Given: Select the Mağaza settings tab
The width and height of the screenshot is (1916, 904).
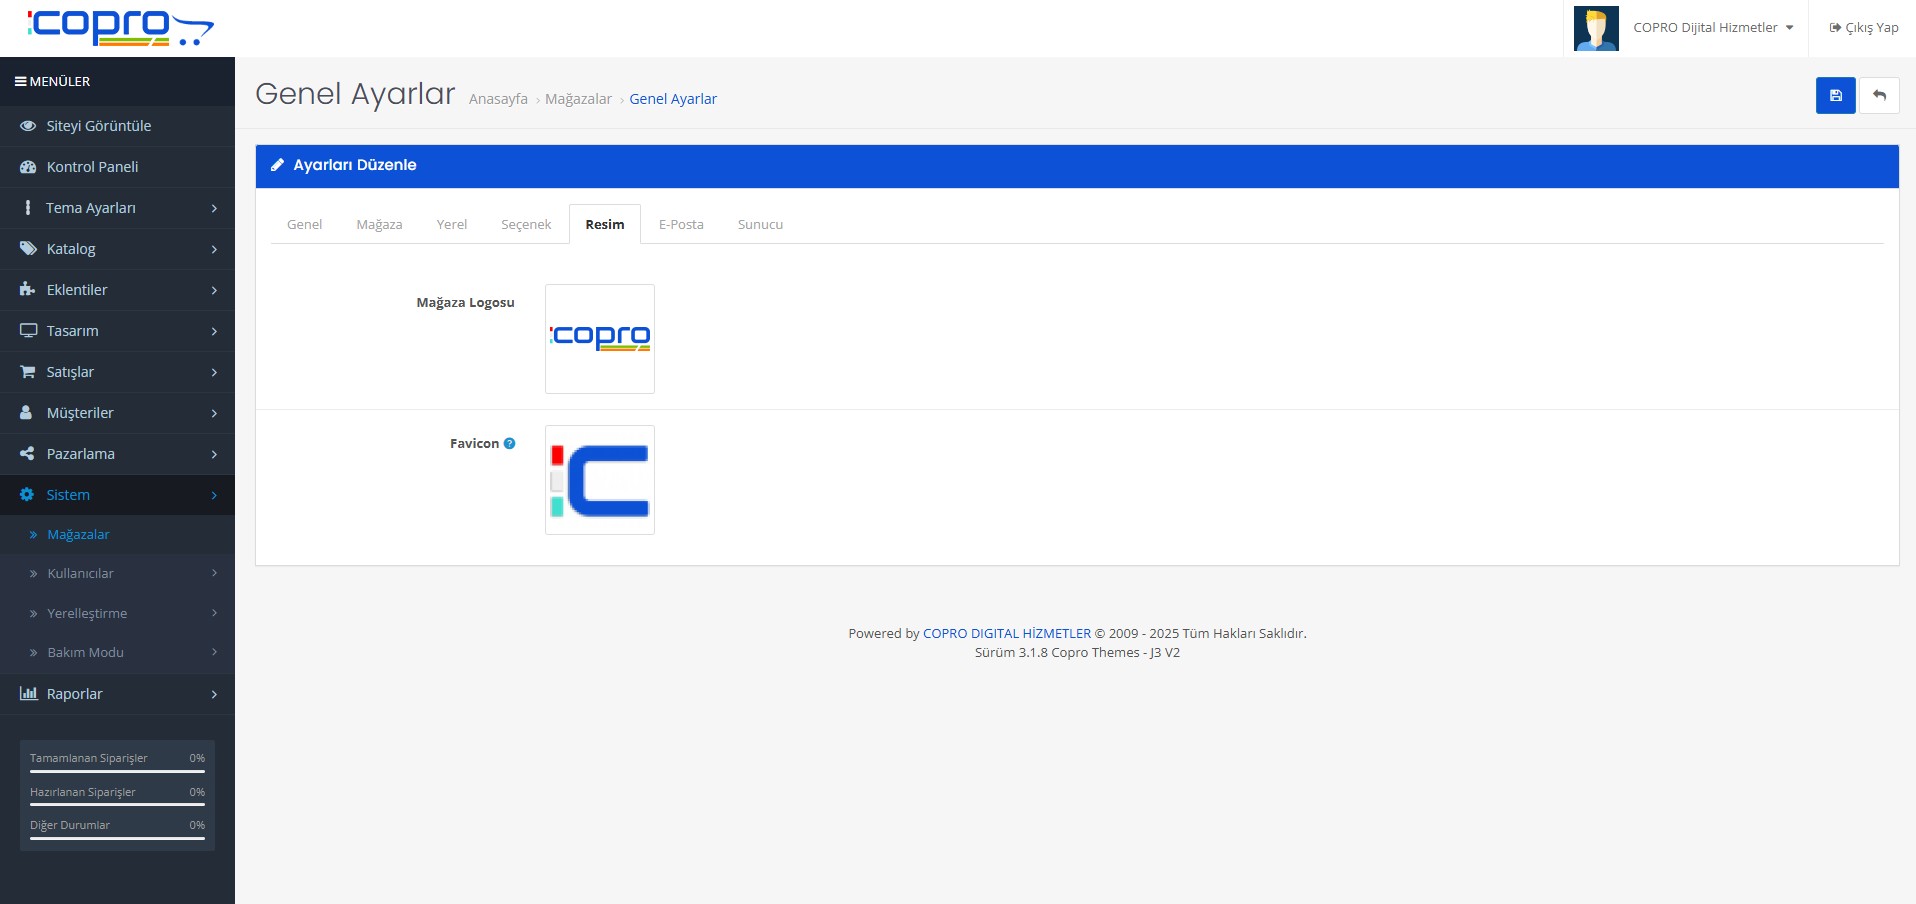Looking at the screenshot, I should point(379,225).
